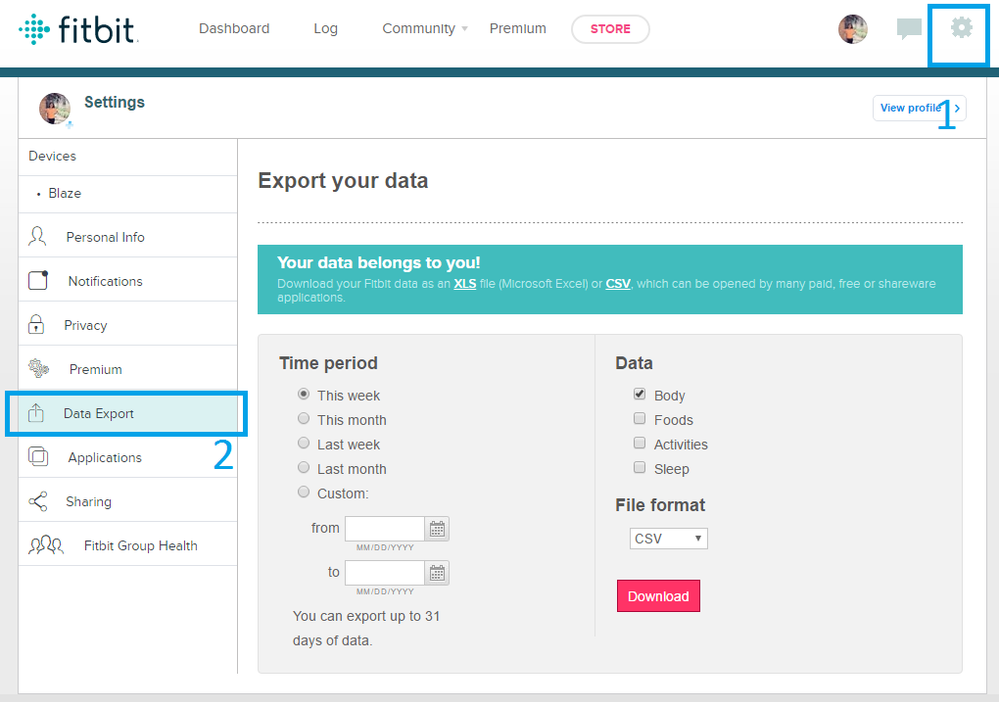The height and width of the screenshot is (702, 999).
Task: Go to Dashboard in top navigation
Action: [x=234, y=29]
